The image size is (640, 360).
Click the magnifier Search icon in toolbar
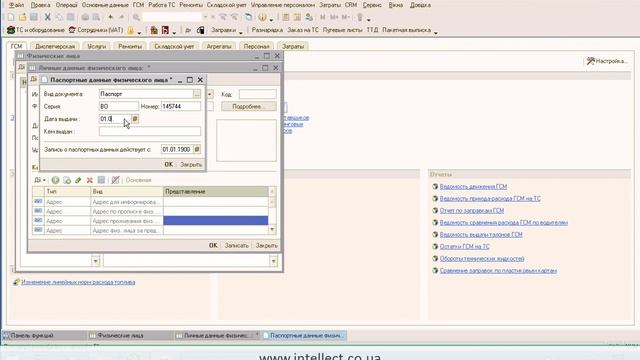tap(136, 17)
